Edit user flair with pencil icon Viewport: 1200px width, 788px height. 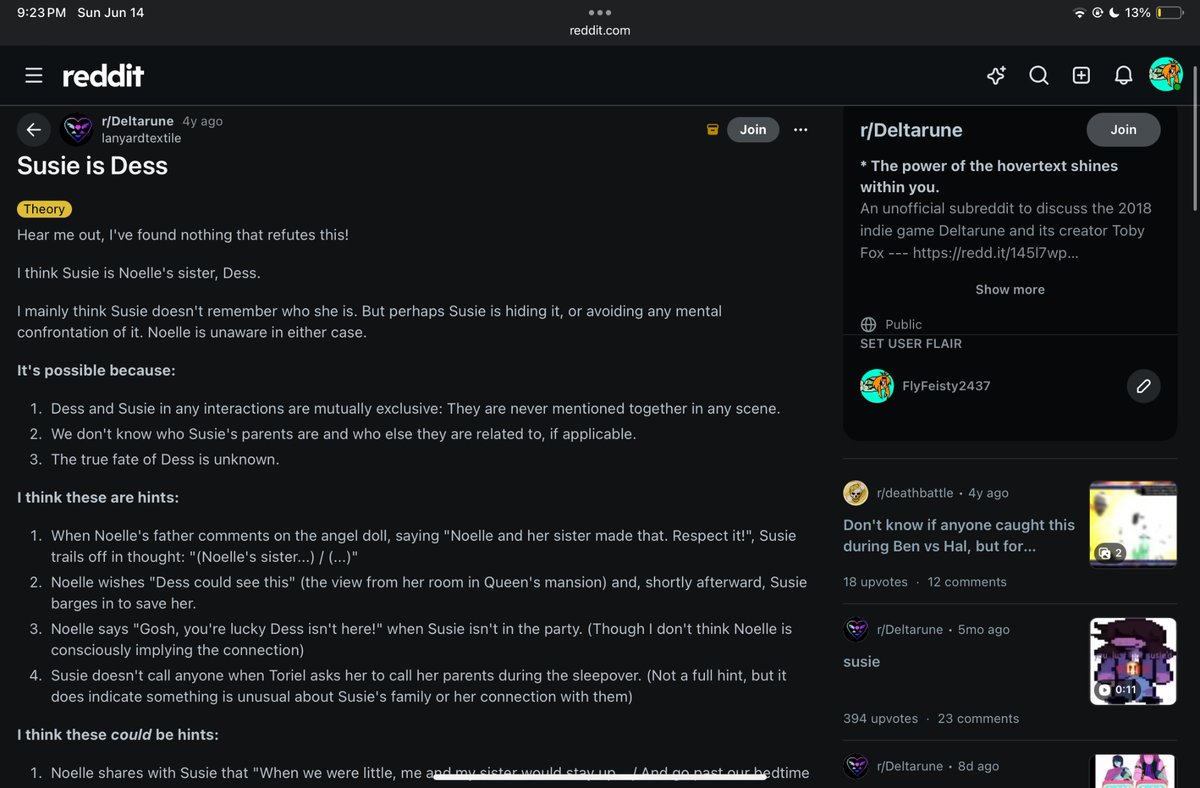pyautogui.click(x=1143, y=386)
